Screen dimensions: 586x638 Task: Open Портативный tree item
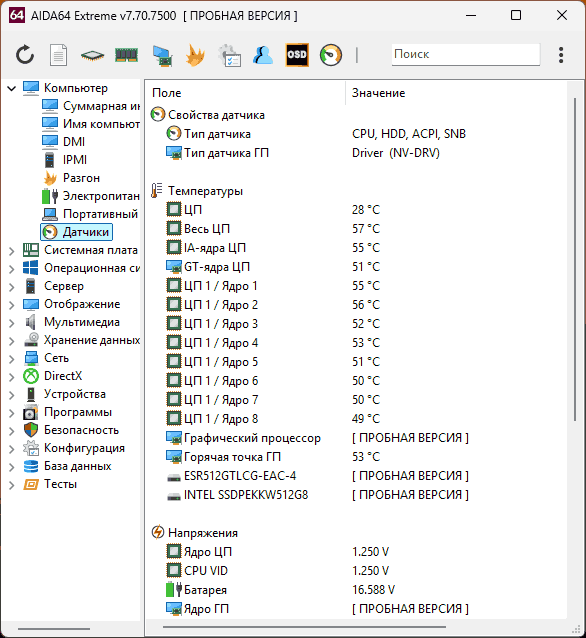pos(90,214)
